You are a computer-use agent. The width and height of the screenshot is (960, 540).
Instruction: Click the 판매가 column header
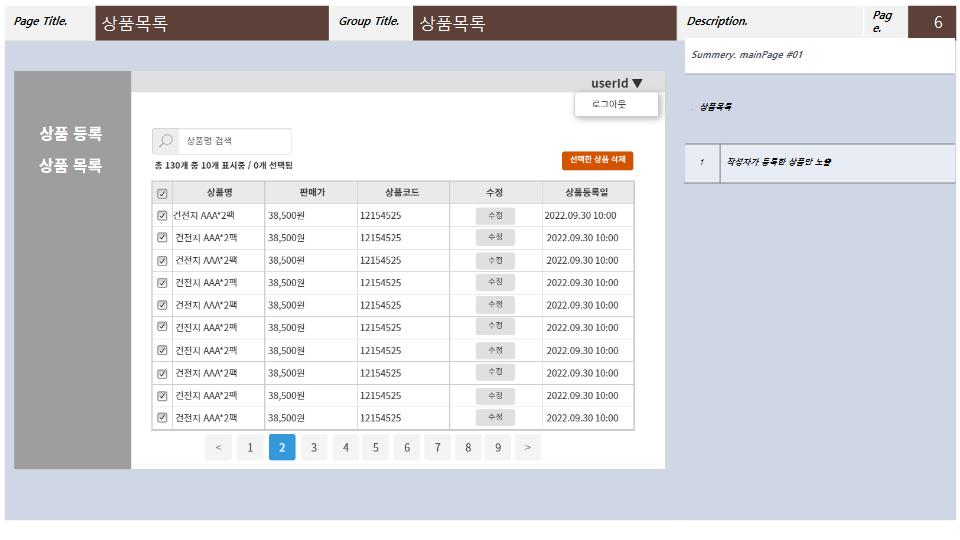(312, 192)
